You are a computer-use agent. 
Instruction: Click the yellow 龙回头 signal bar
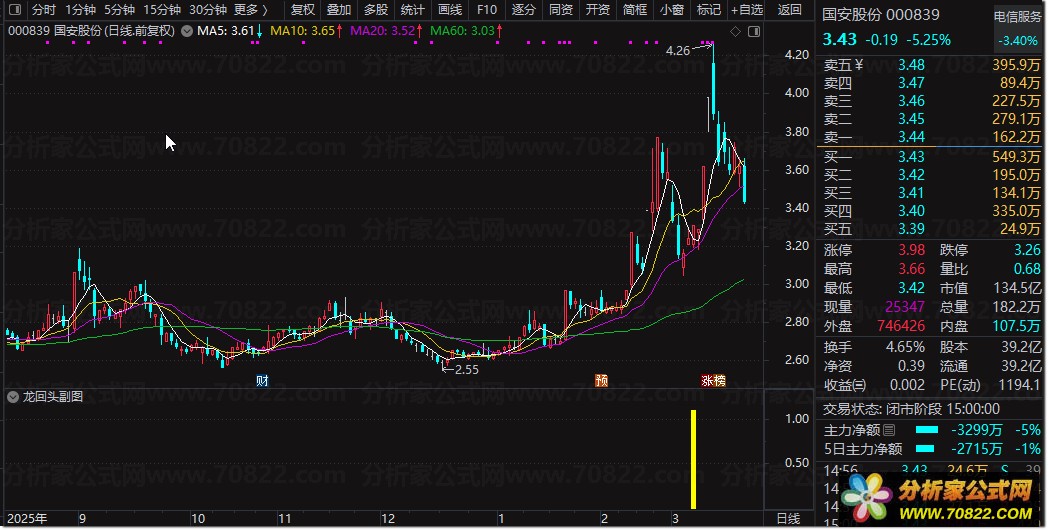click(692, 459)
